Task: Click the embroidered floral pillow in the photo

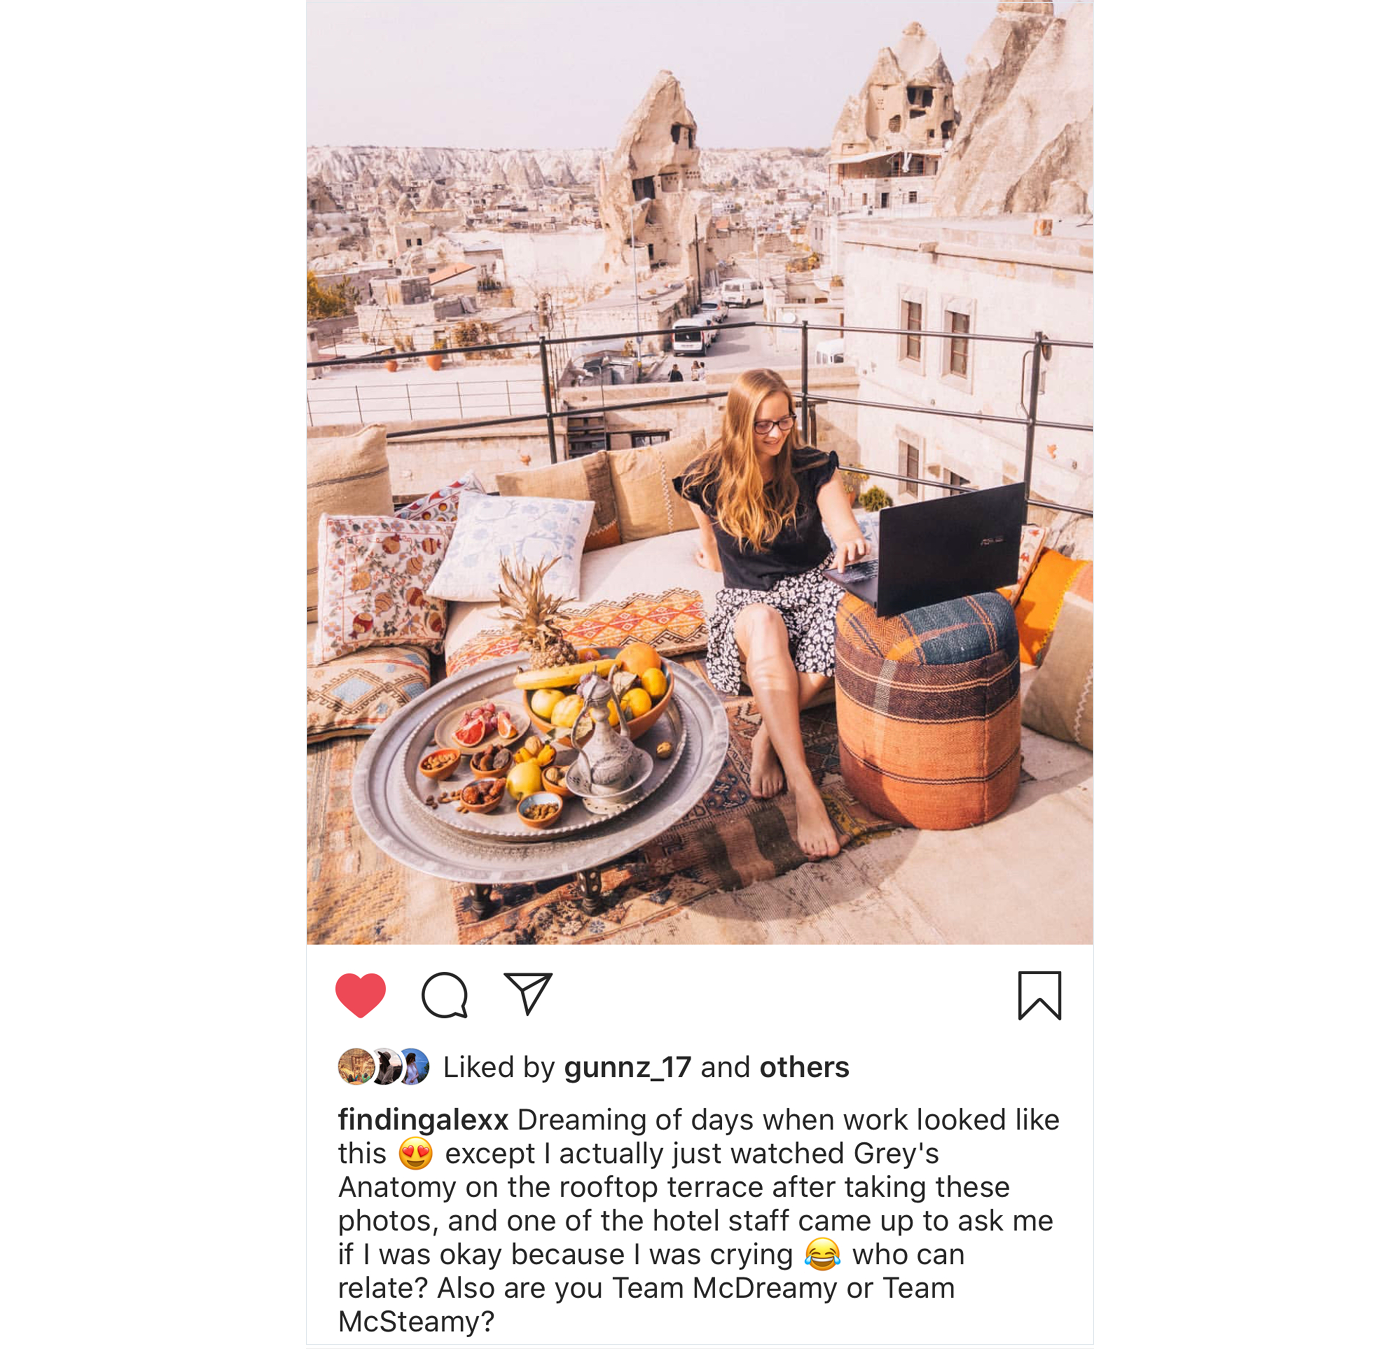Action: pyautogui.click(x=382, y=580)
